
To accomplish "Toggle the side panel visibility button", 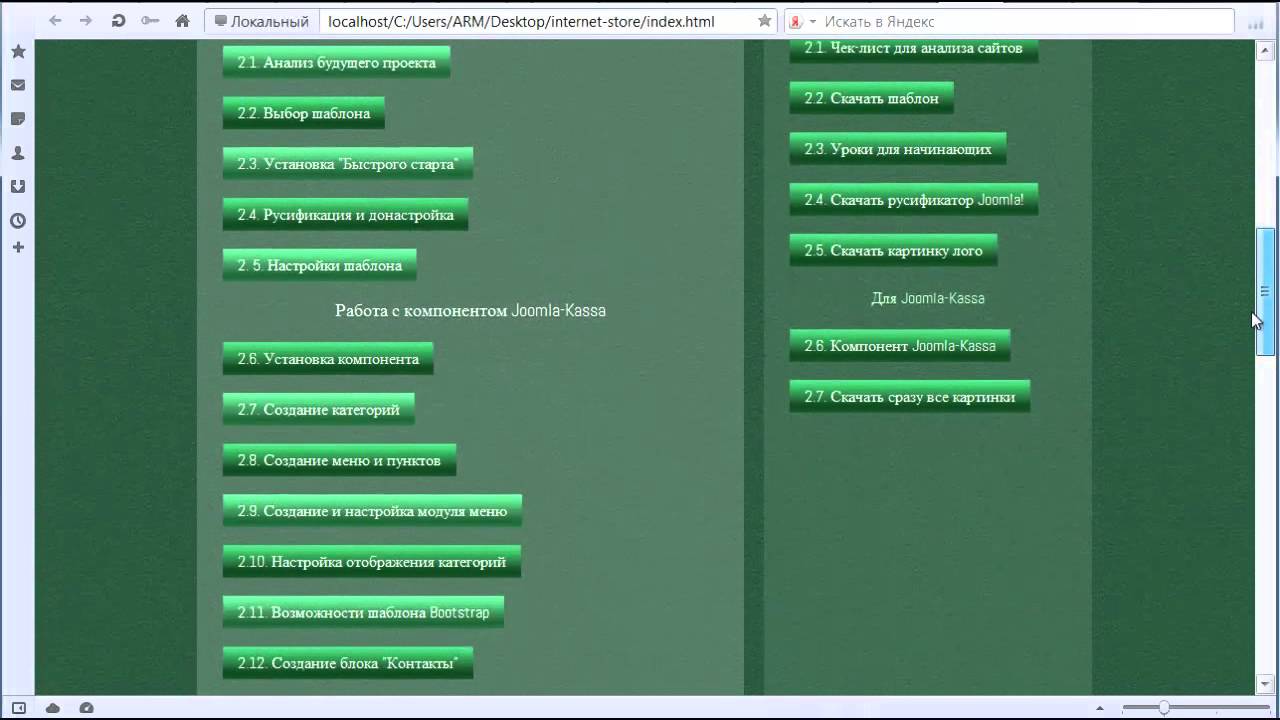I will (18, 708).
